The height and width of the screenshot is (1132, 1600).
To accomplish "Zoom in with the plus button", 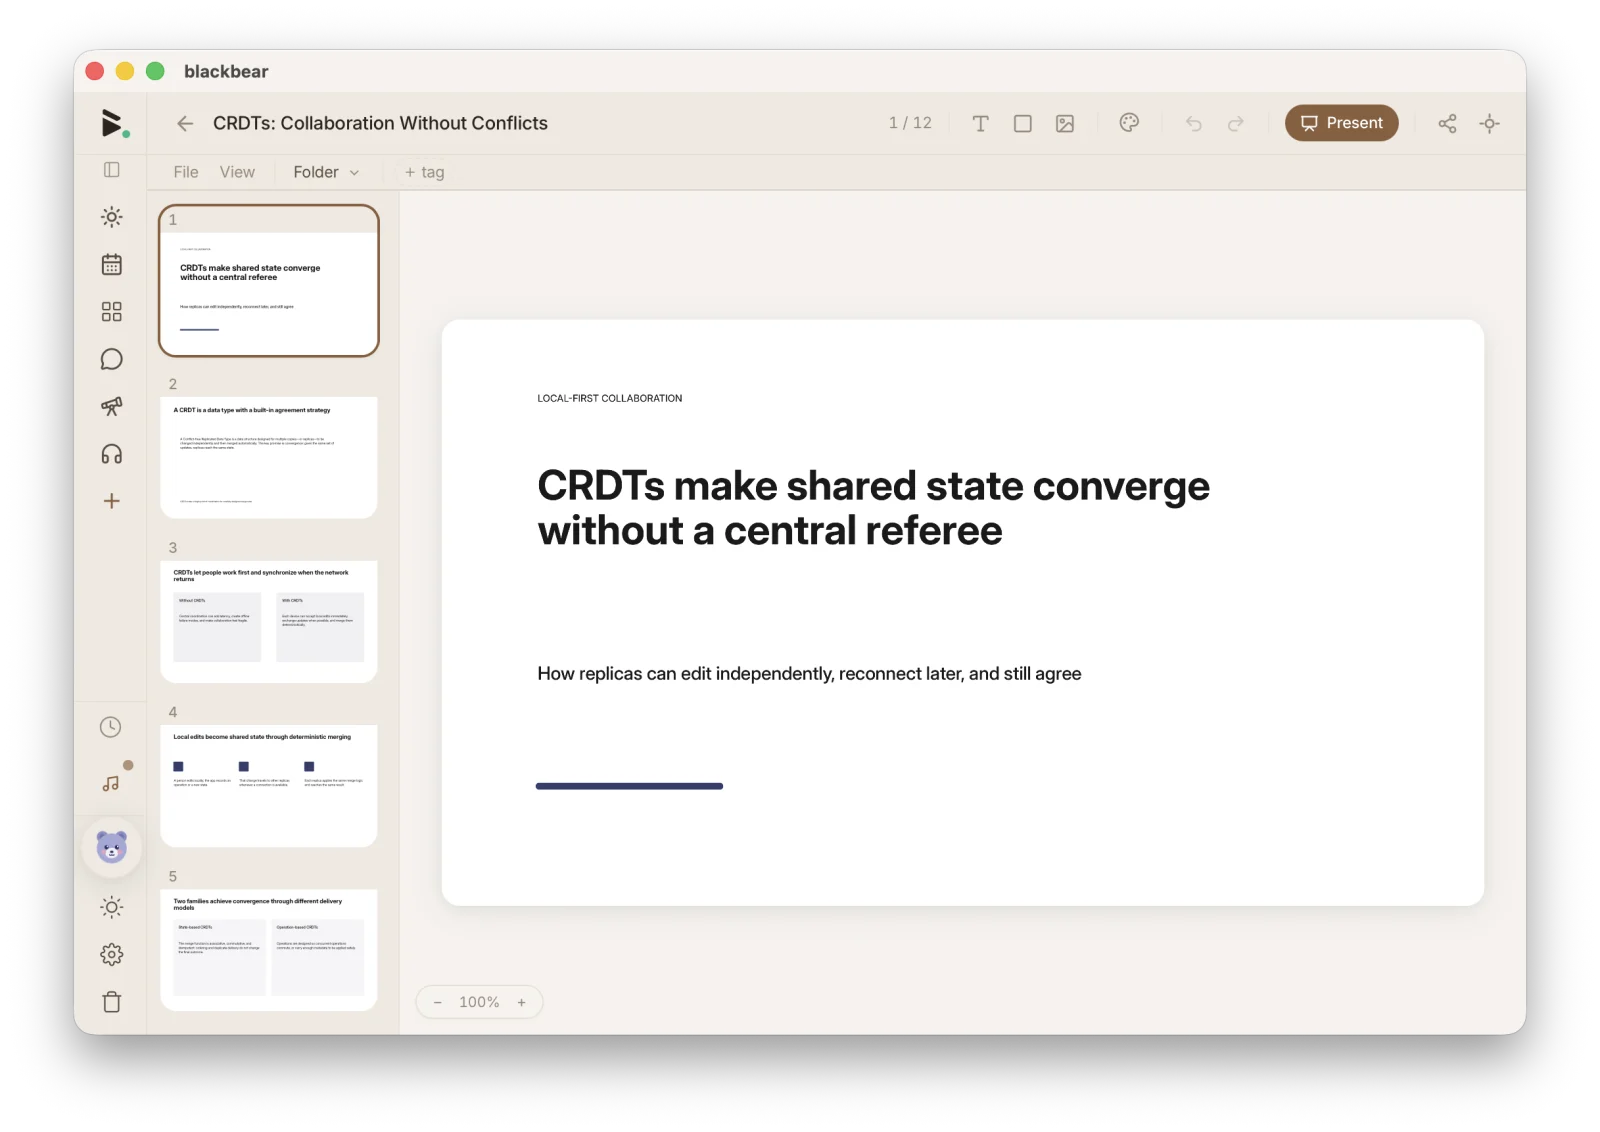I will pyautogui.click(x=521, y=1002).
